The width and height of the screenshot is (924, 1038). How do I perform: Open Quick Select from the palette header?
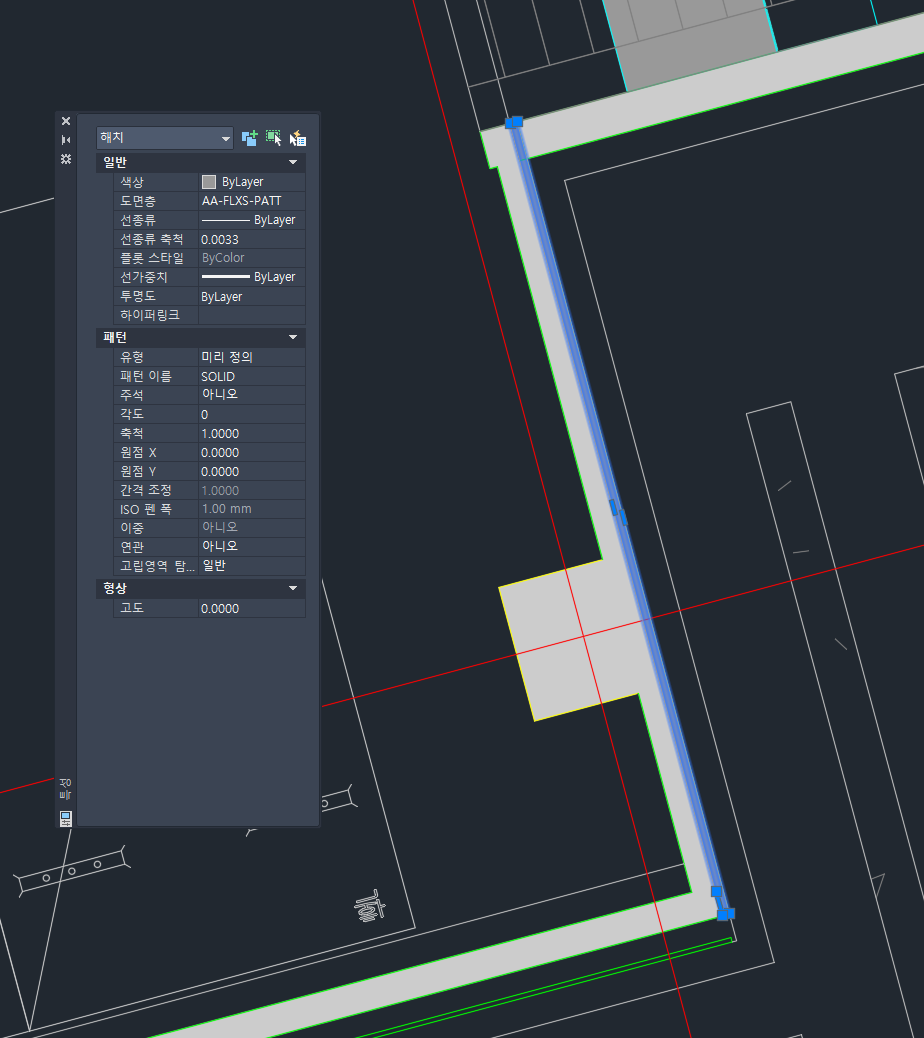pyautogui.click(x=297, y=138)
